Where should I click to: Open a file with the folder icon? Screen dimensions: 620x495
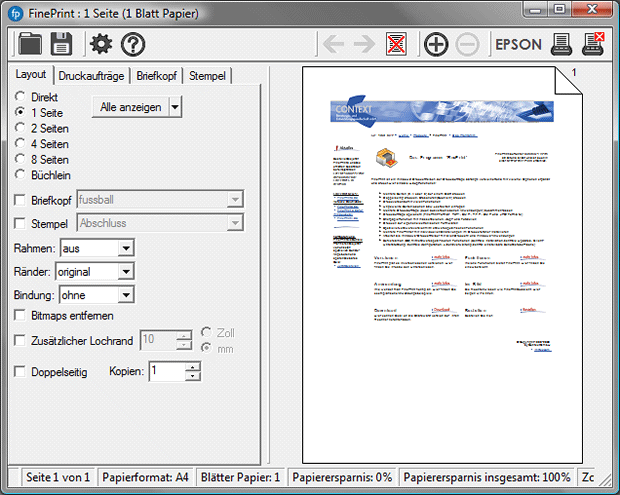pyautogui.click(x=30, y=44)
